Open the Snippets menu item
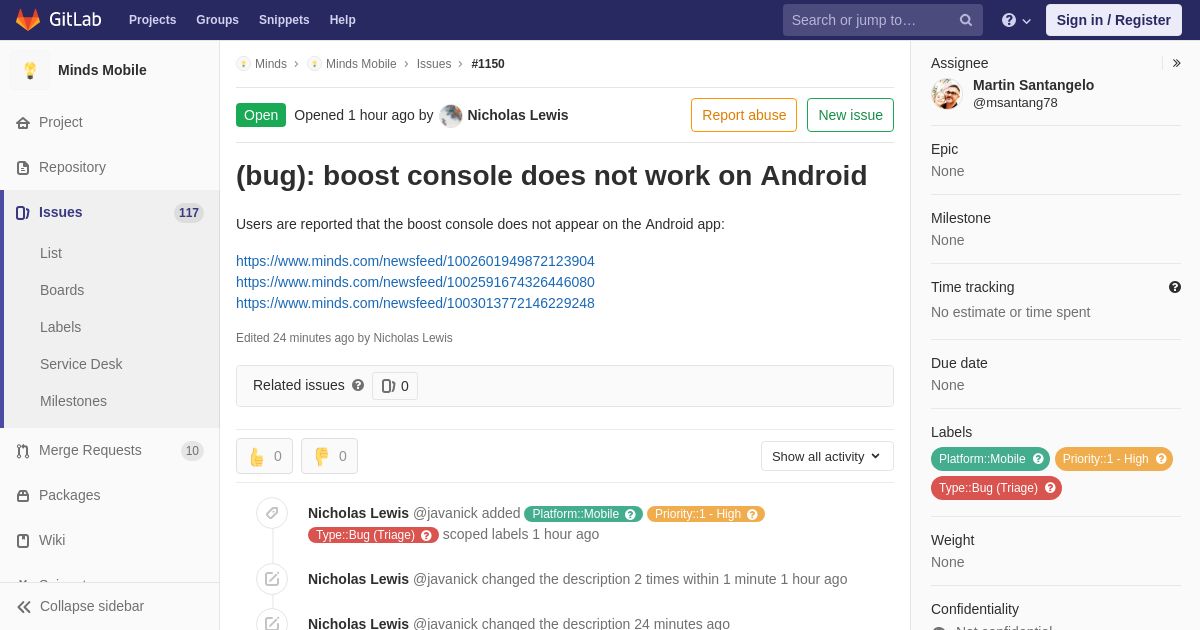The width and height of the screenshot is (1200, 630). tap(284, 20)
